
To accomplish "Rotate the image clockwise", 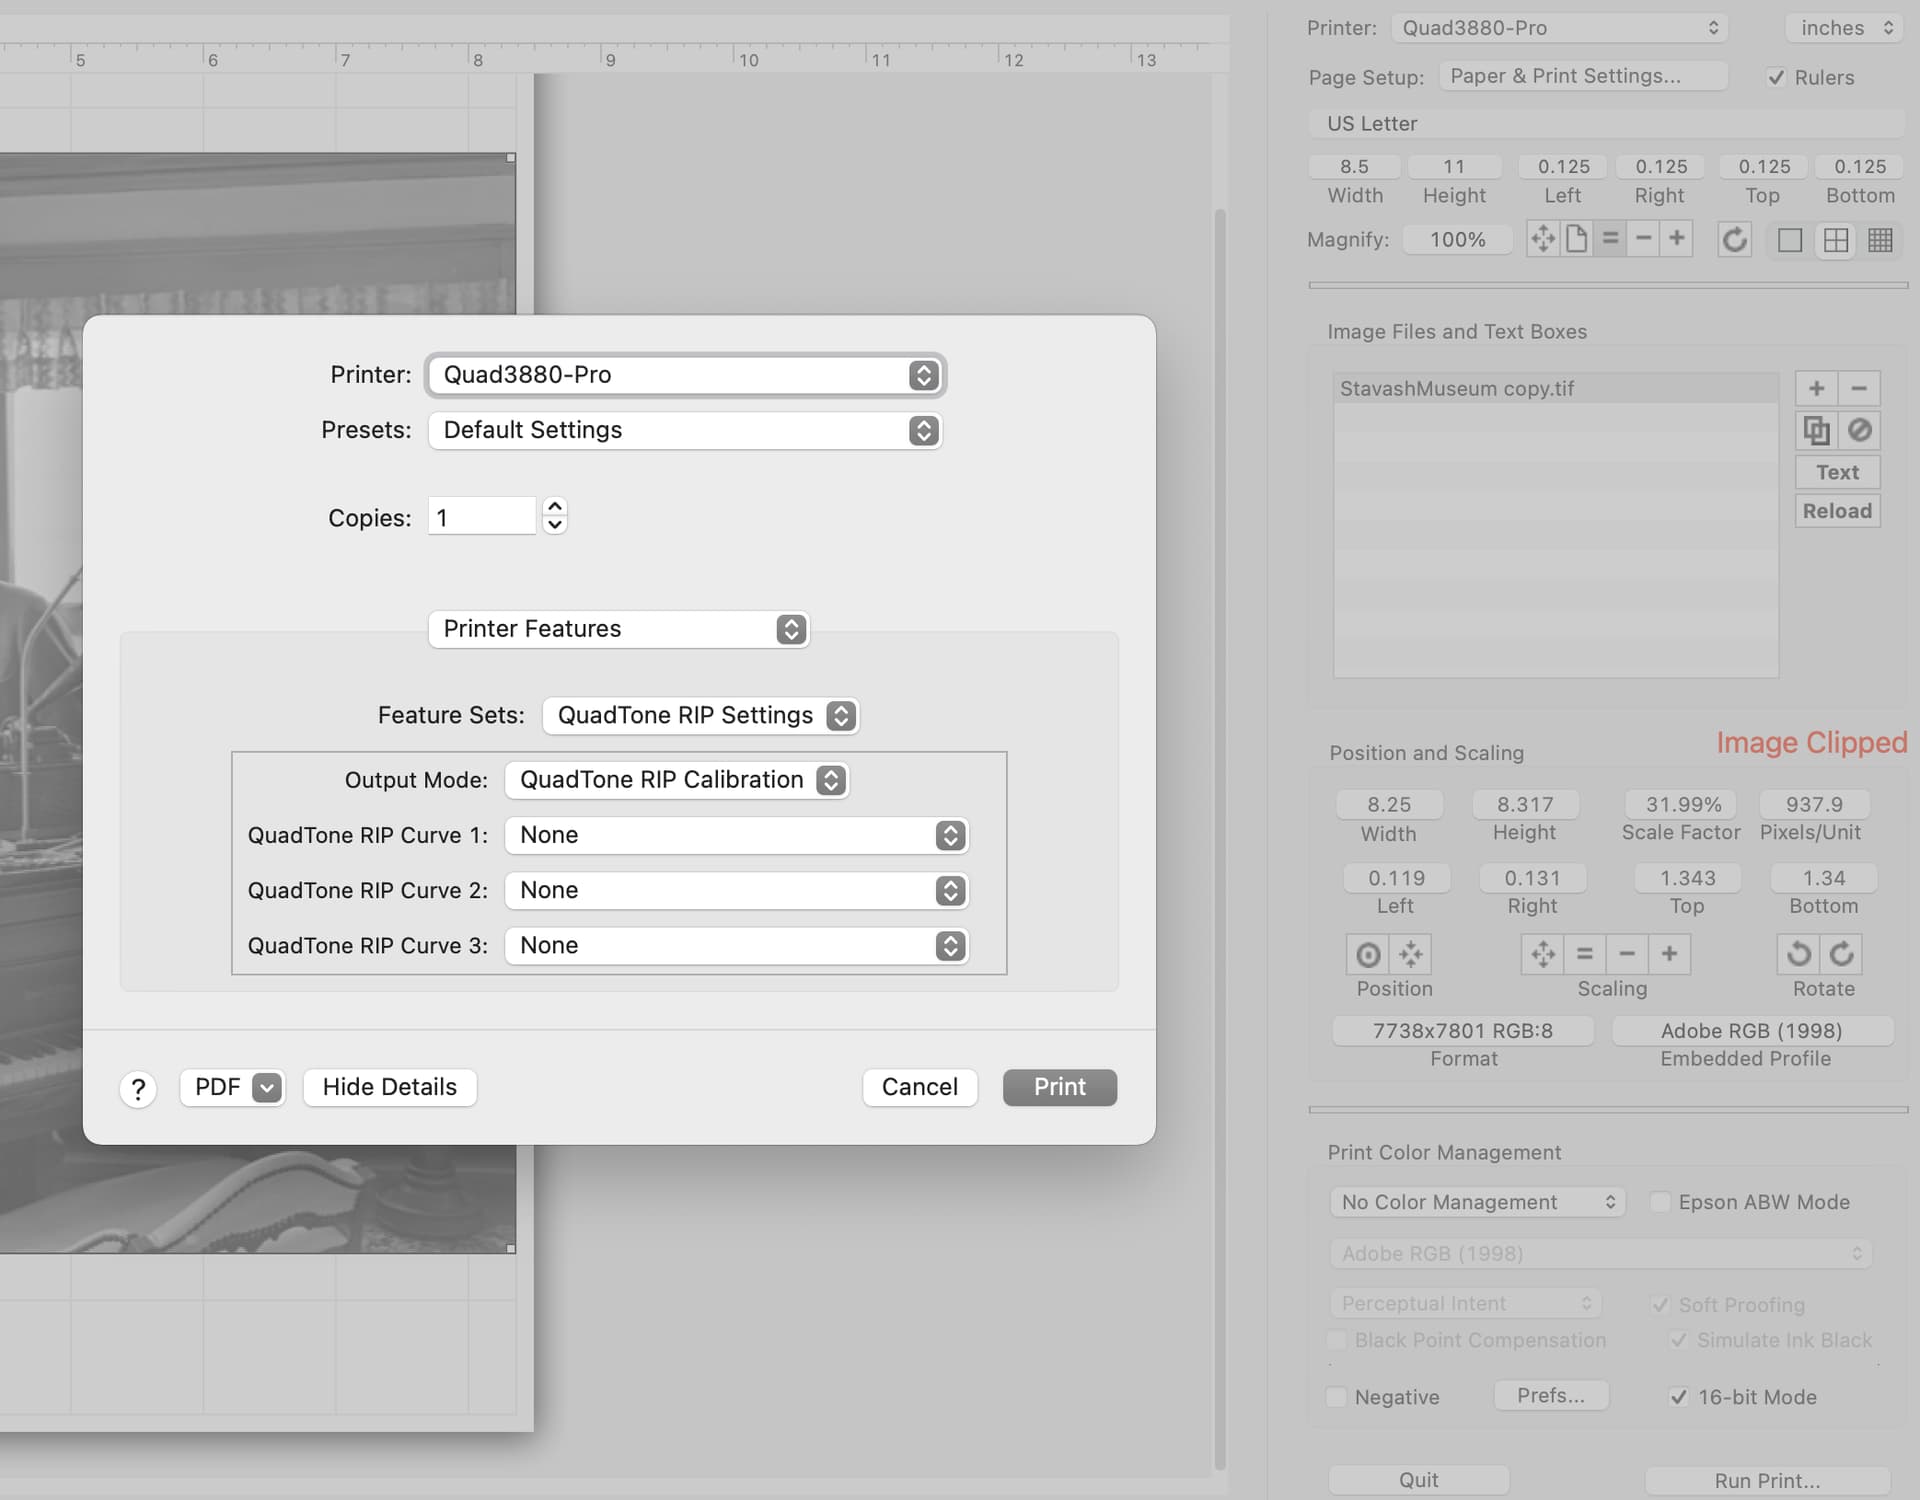I will click(1841, 955).
